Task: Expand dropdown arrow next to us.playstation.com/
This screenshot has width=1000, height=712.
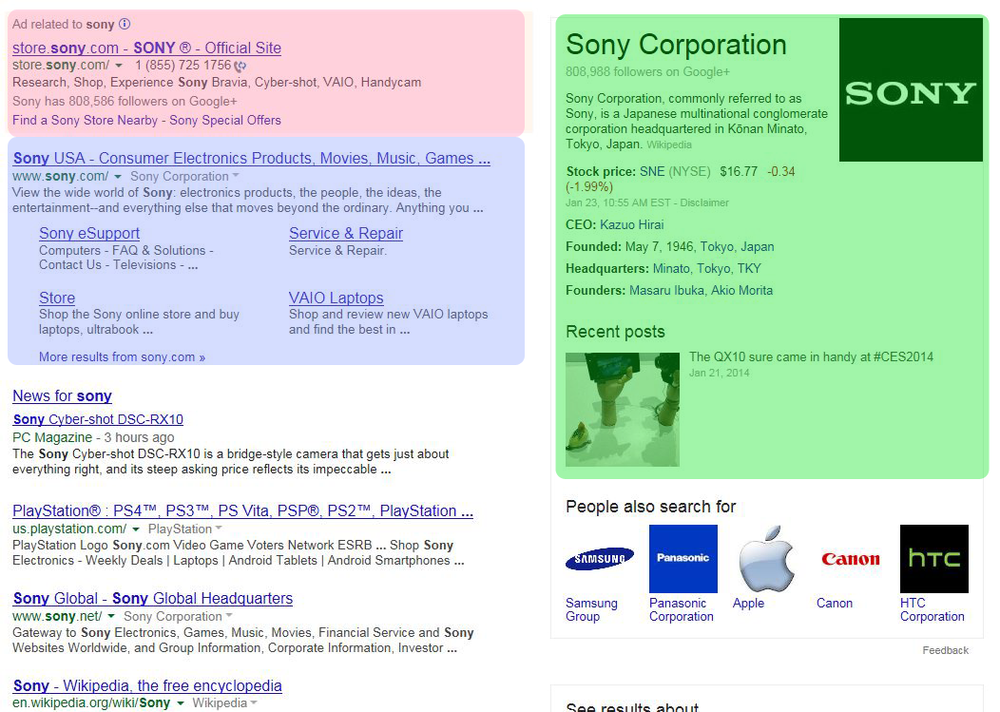Action: (135, 530)
